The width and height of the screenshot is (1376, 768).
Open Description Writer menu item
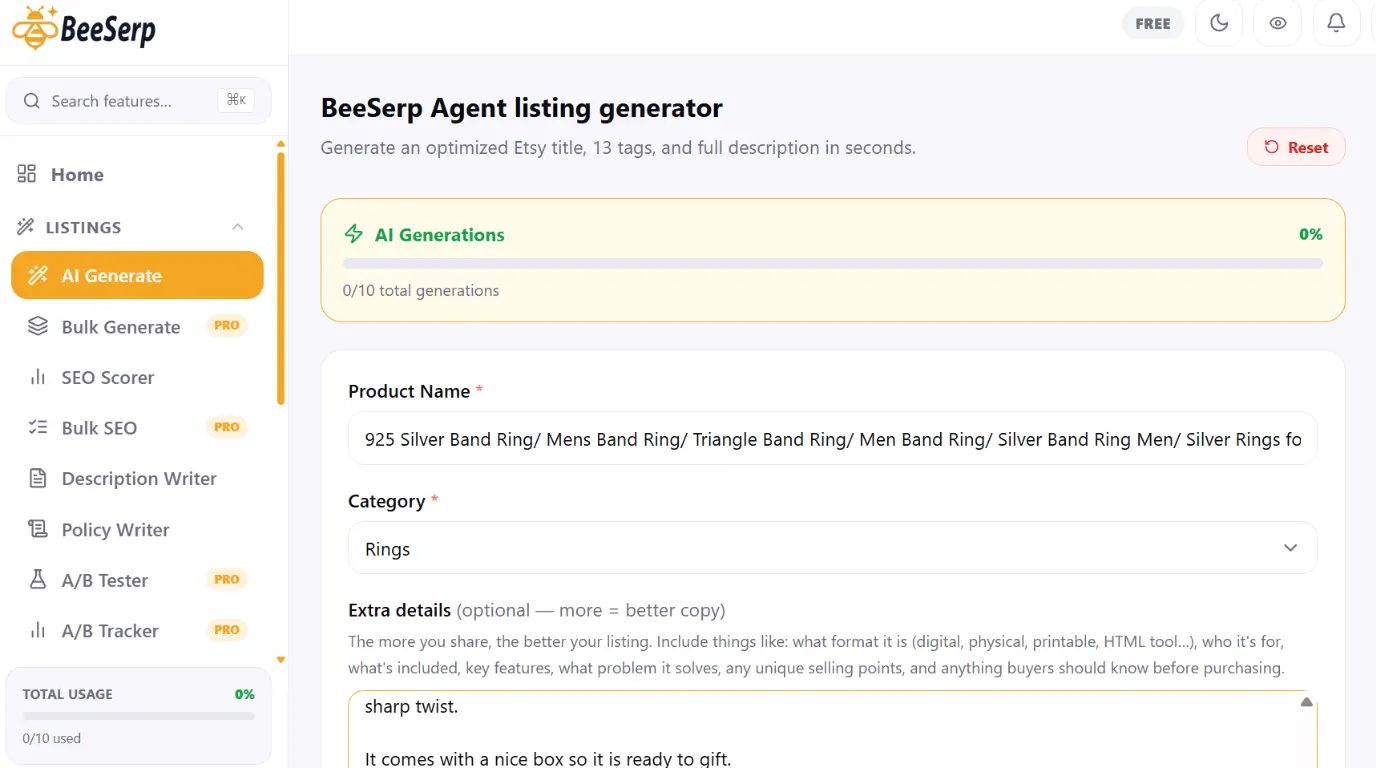point(137,478)
